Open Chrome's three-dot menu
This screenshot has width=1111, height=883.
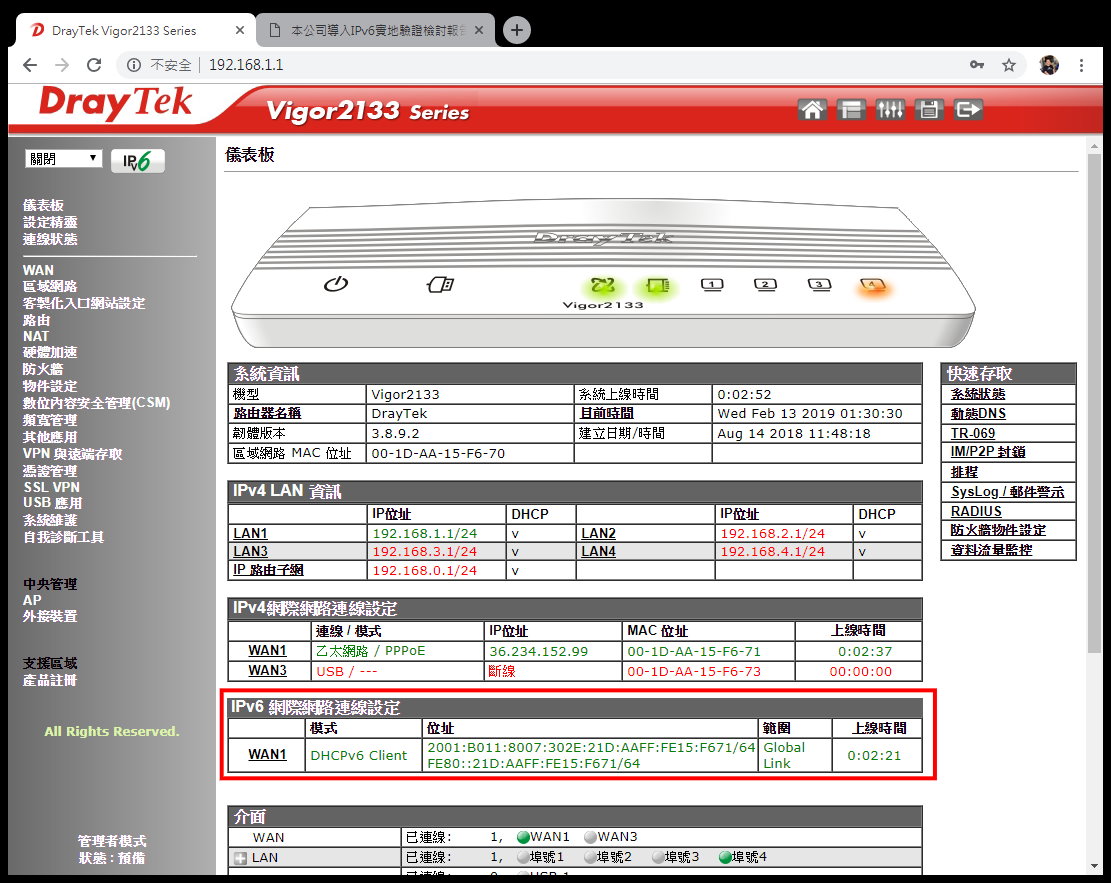click(x=1082, y=65)
